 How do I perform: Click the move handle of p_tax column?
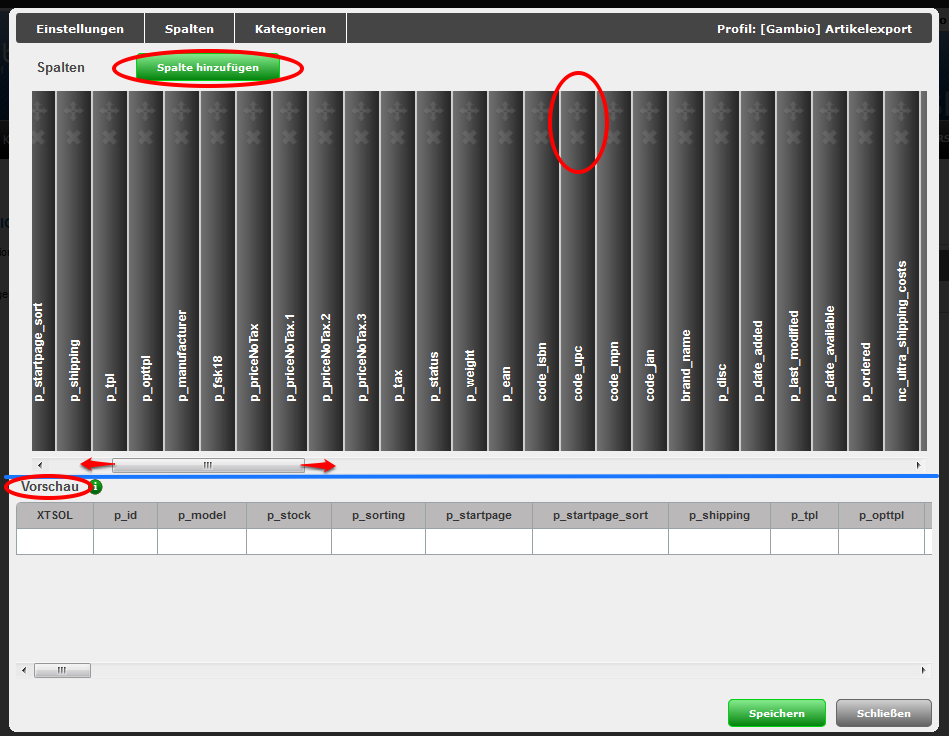click(398, 111)
